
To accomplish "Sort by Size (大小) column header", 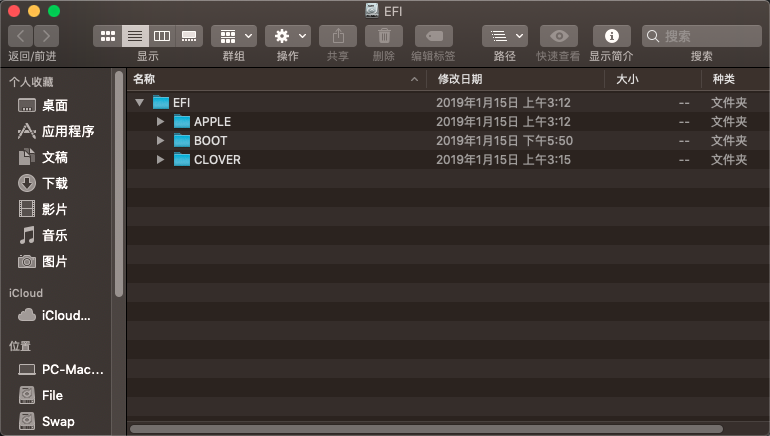I will pyautogui.click(x=653, y=79).
